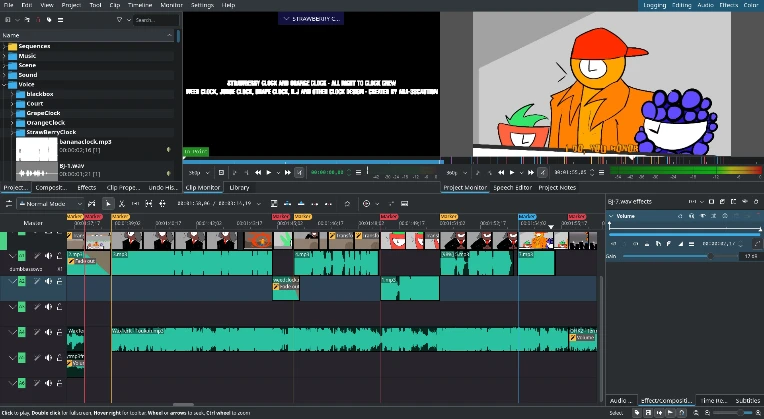Click the Search field in project bin
764x419 pixels.
click(x=156, y=20)
